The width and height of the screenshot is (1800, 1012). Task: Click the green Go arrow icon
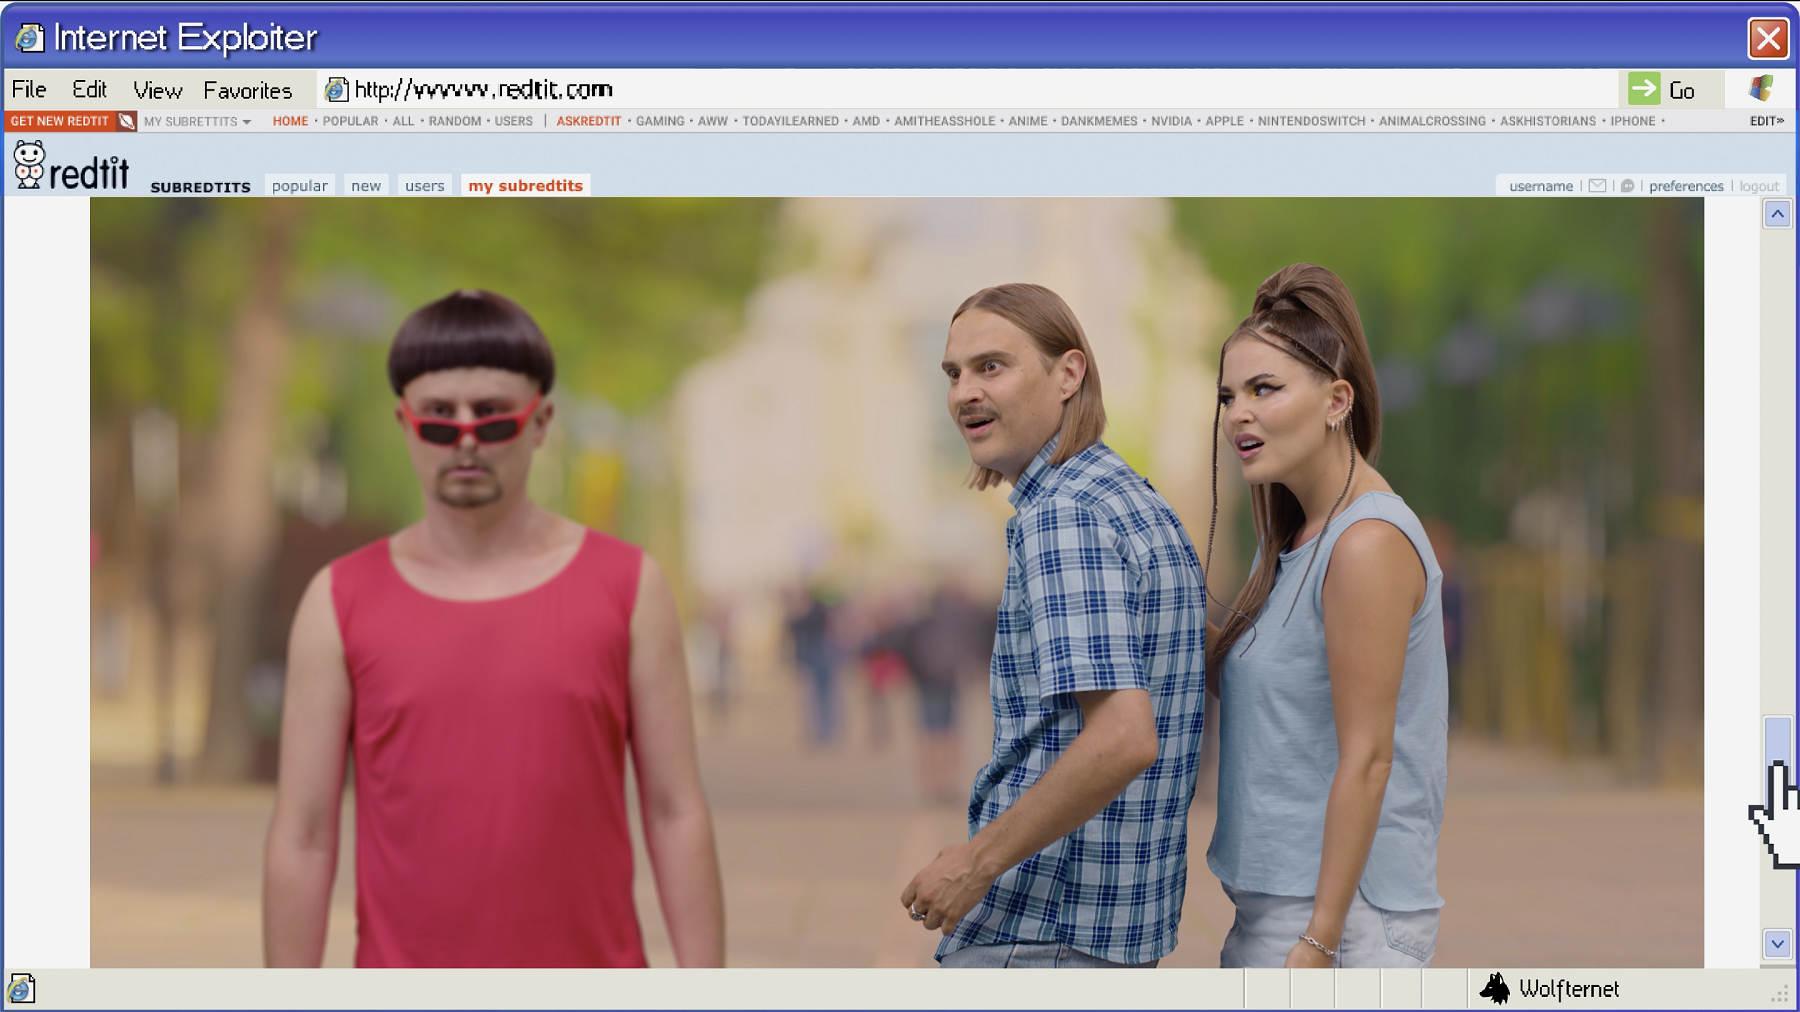1643,89
